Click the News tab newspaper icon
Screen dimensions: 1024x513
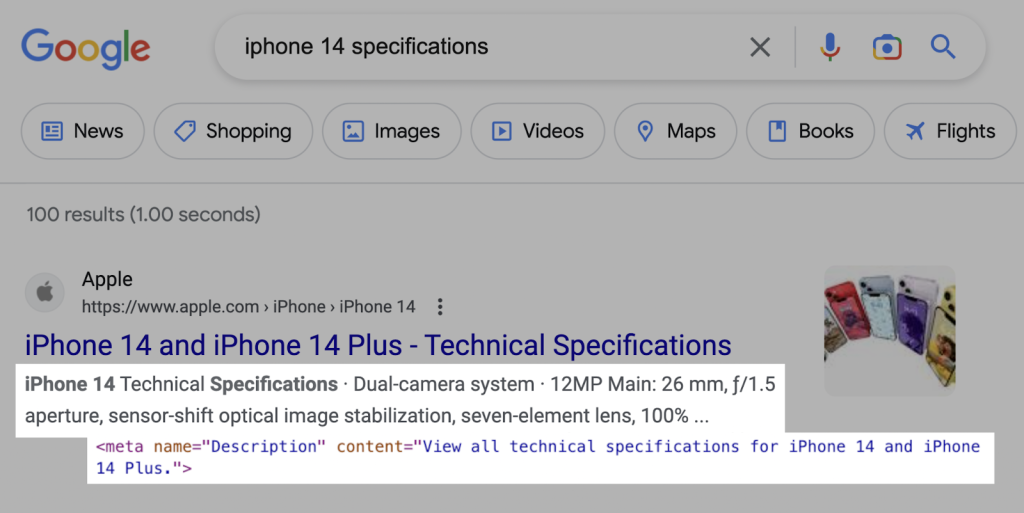52,131
